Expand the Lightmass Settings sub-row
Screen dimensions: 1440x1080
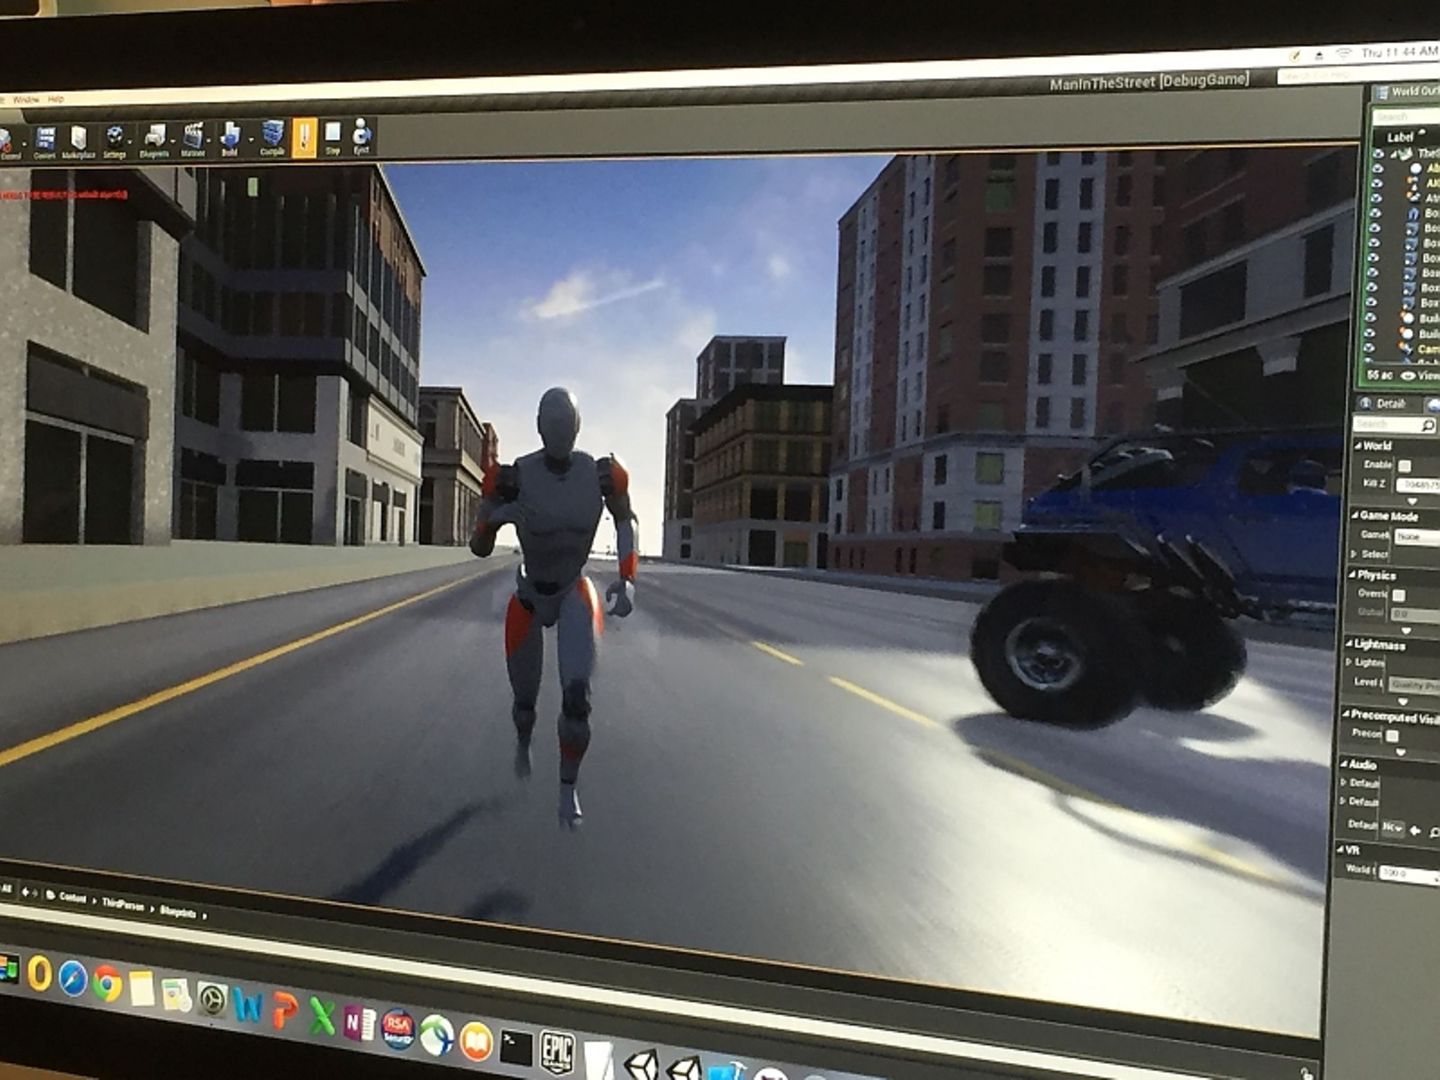pos(1349,663)
